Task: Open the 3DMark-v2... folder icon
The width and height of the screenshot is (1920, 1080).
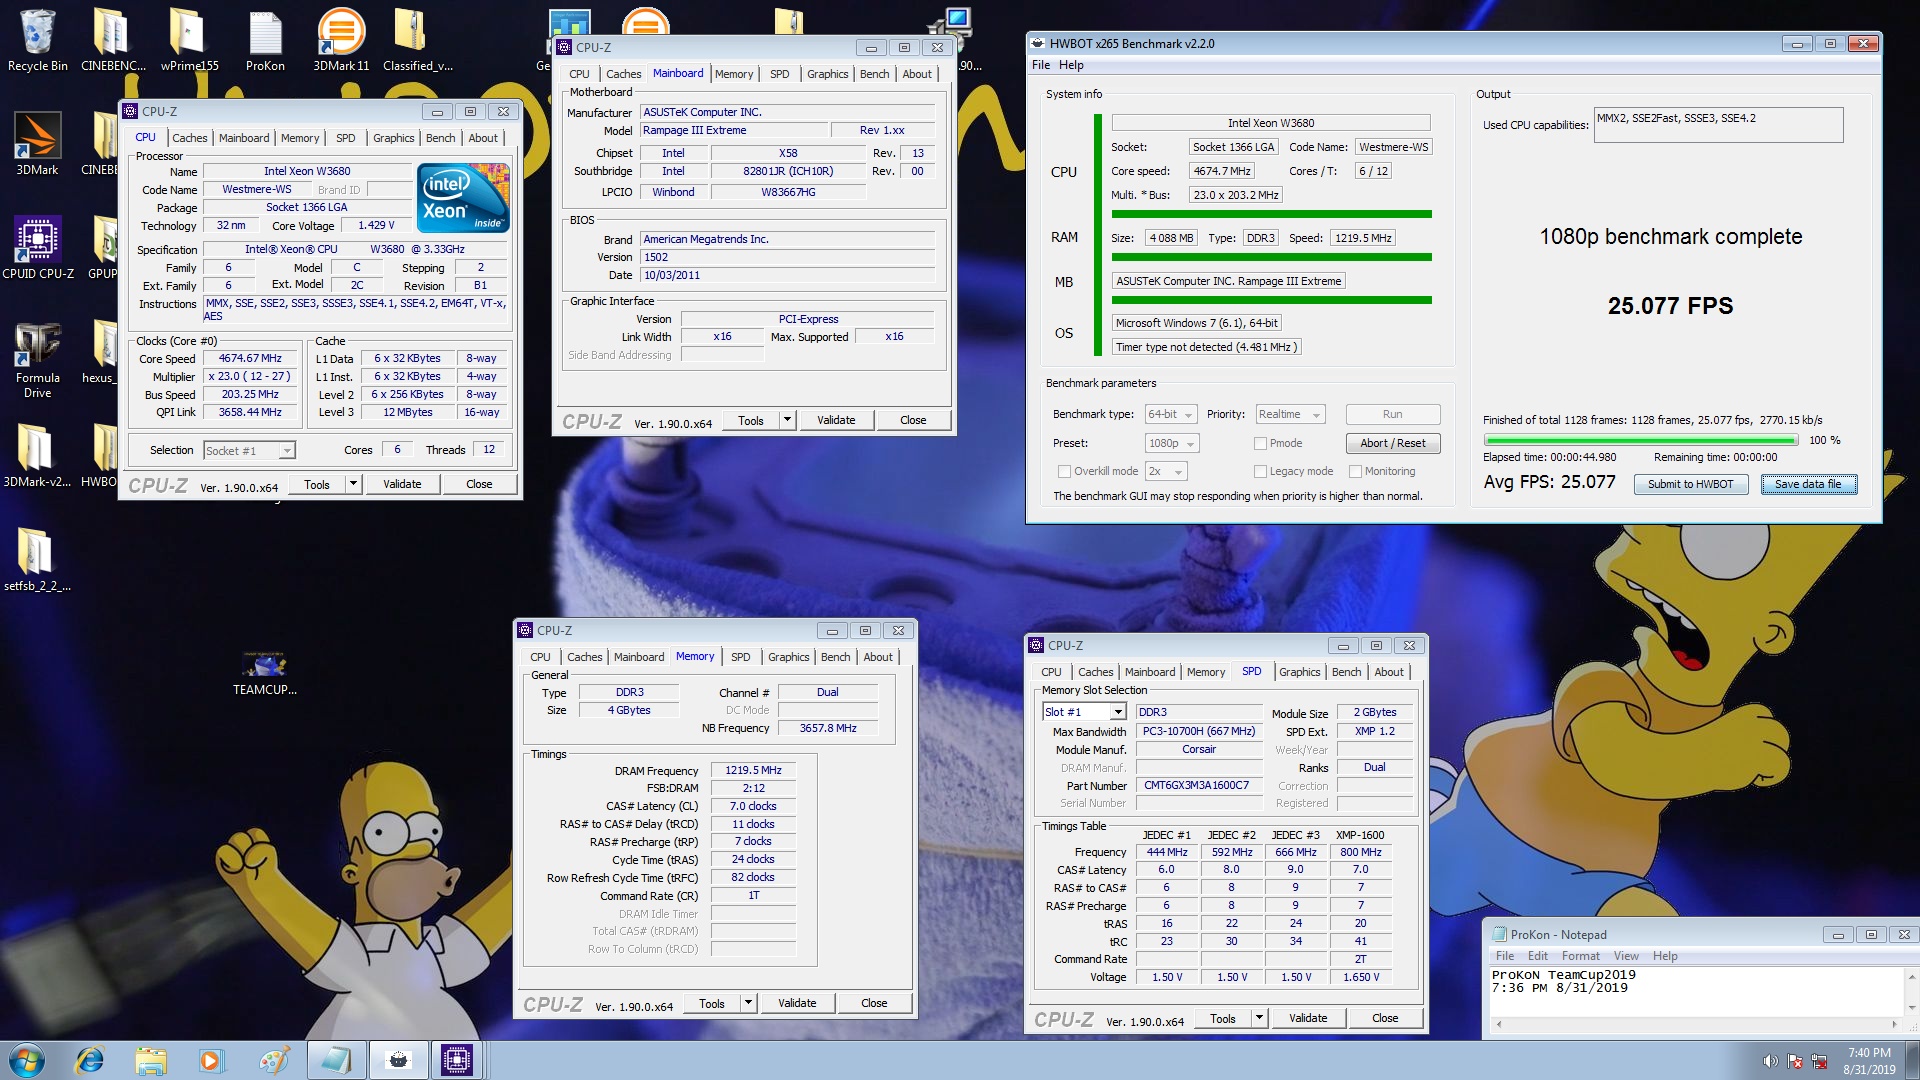Action: 37,455
